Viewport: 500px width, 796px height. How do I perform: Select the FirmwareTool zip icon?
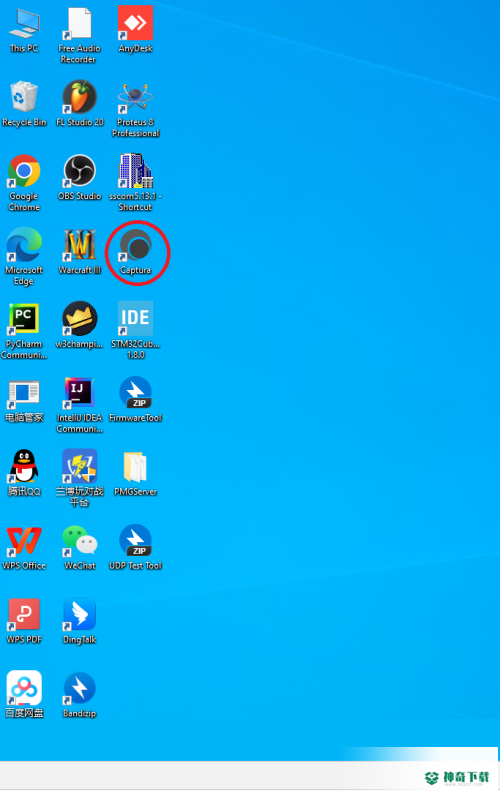point(135,392)
